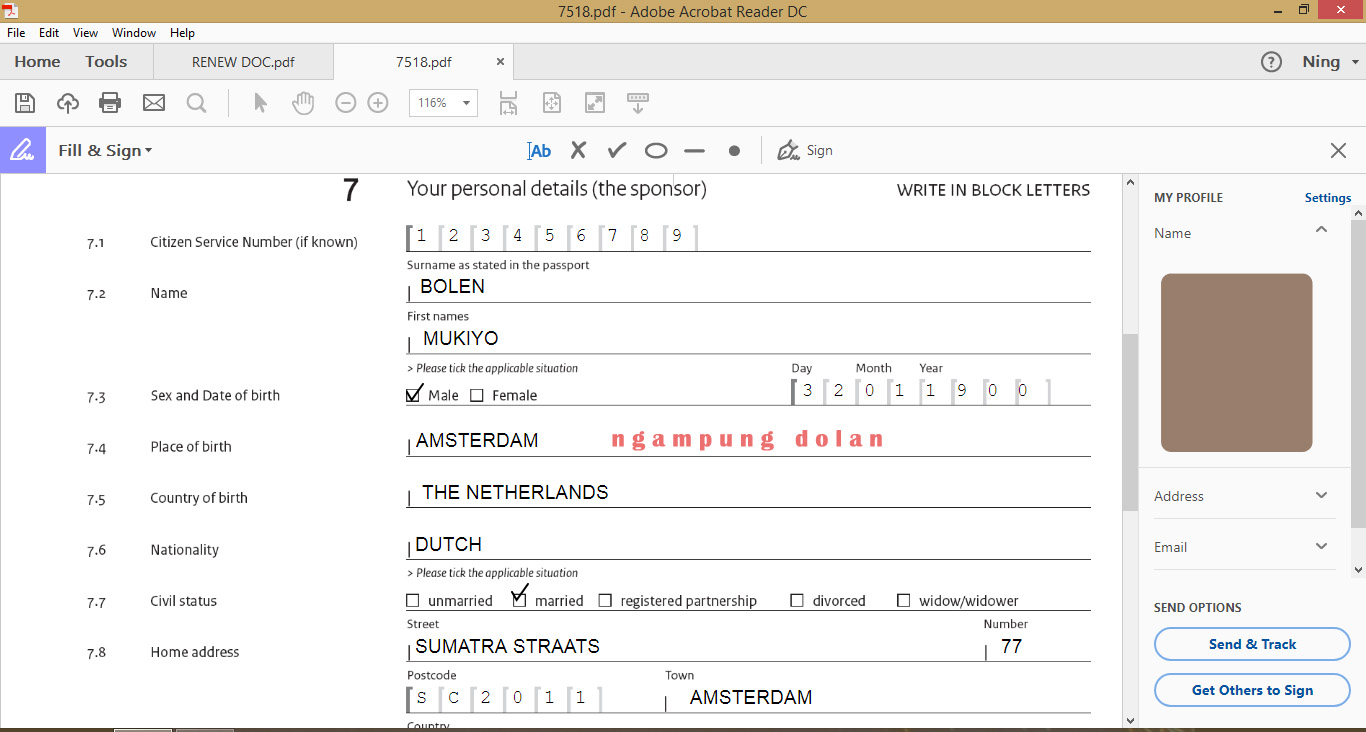The height and width of the screenshot is (732, 1366).
Task: Expand the Address profile section
Action: 1321,495
